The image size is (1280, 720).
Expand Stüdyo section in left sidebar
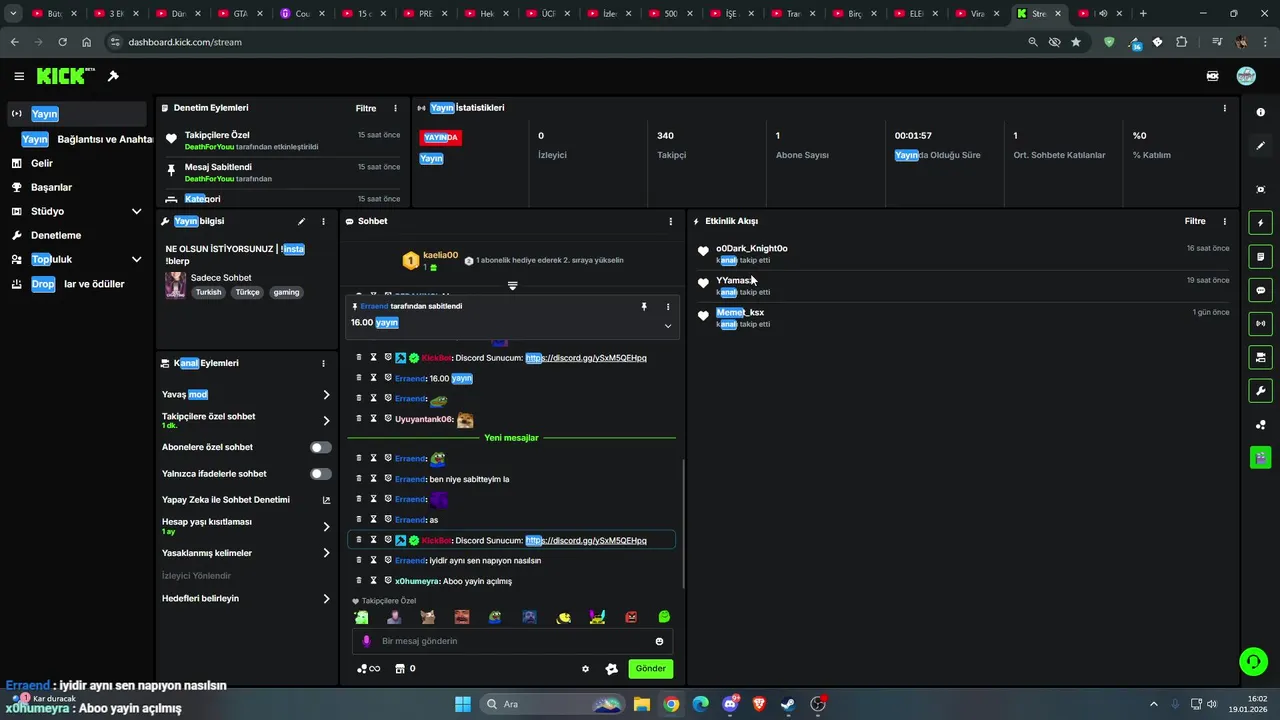click(136, 211)
